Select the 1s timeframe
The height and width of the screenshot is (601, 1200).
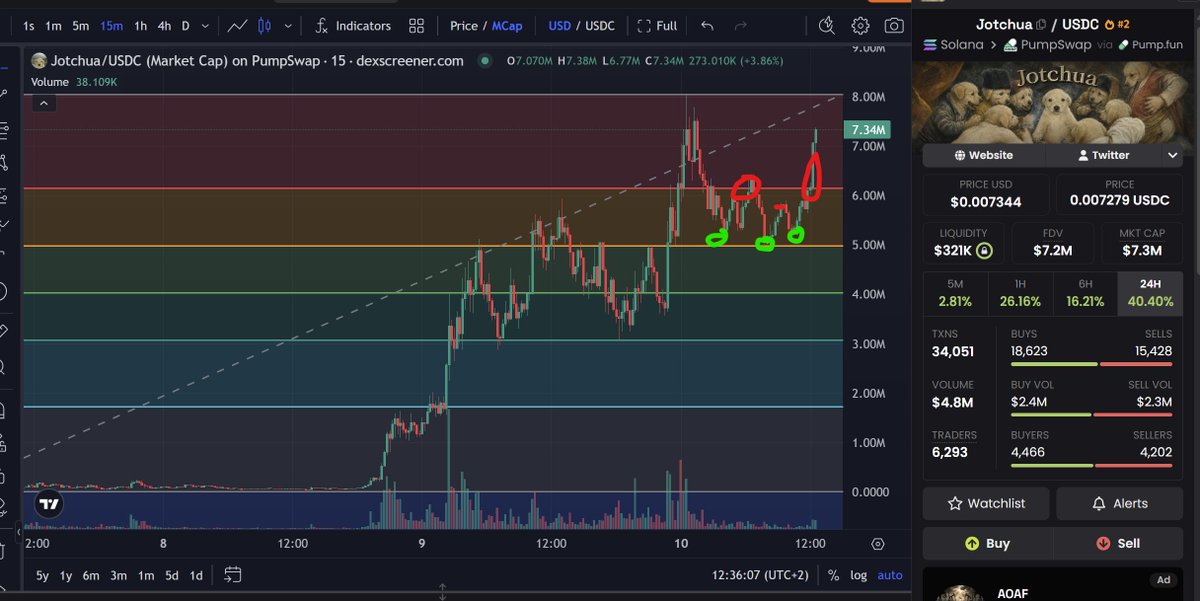29,26
